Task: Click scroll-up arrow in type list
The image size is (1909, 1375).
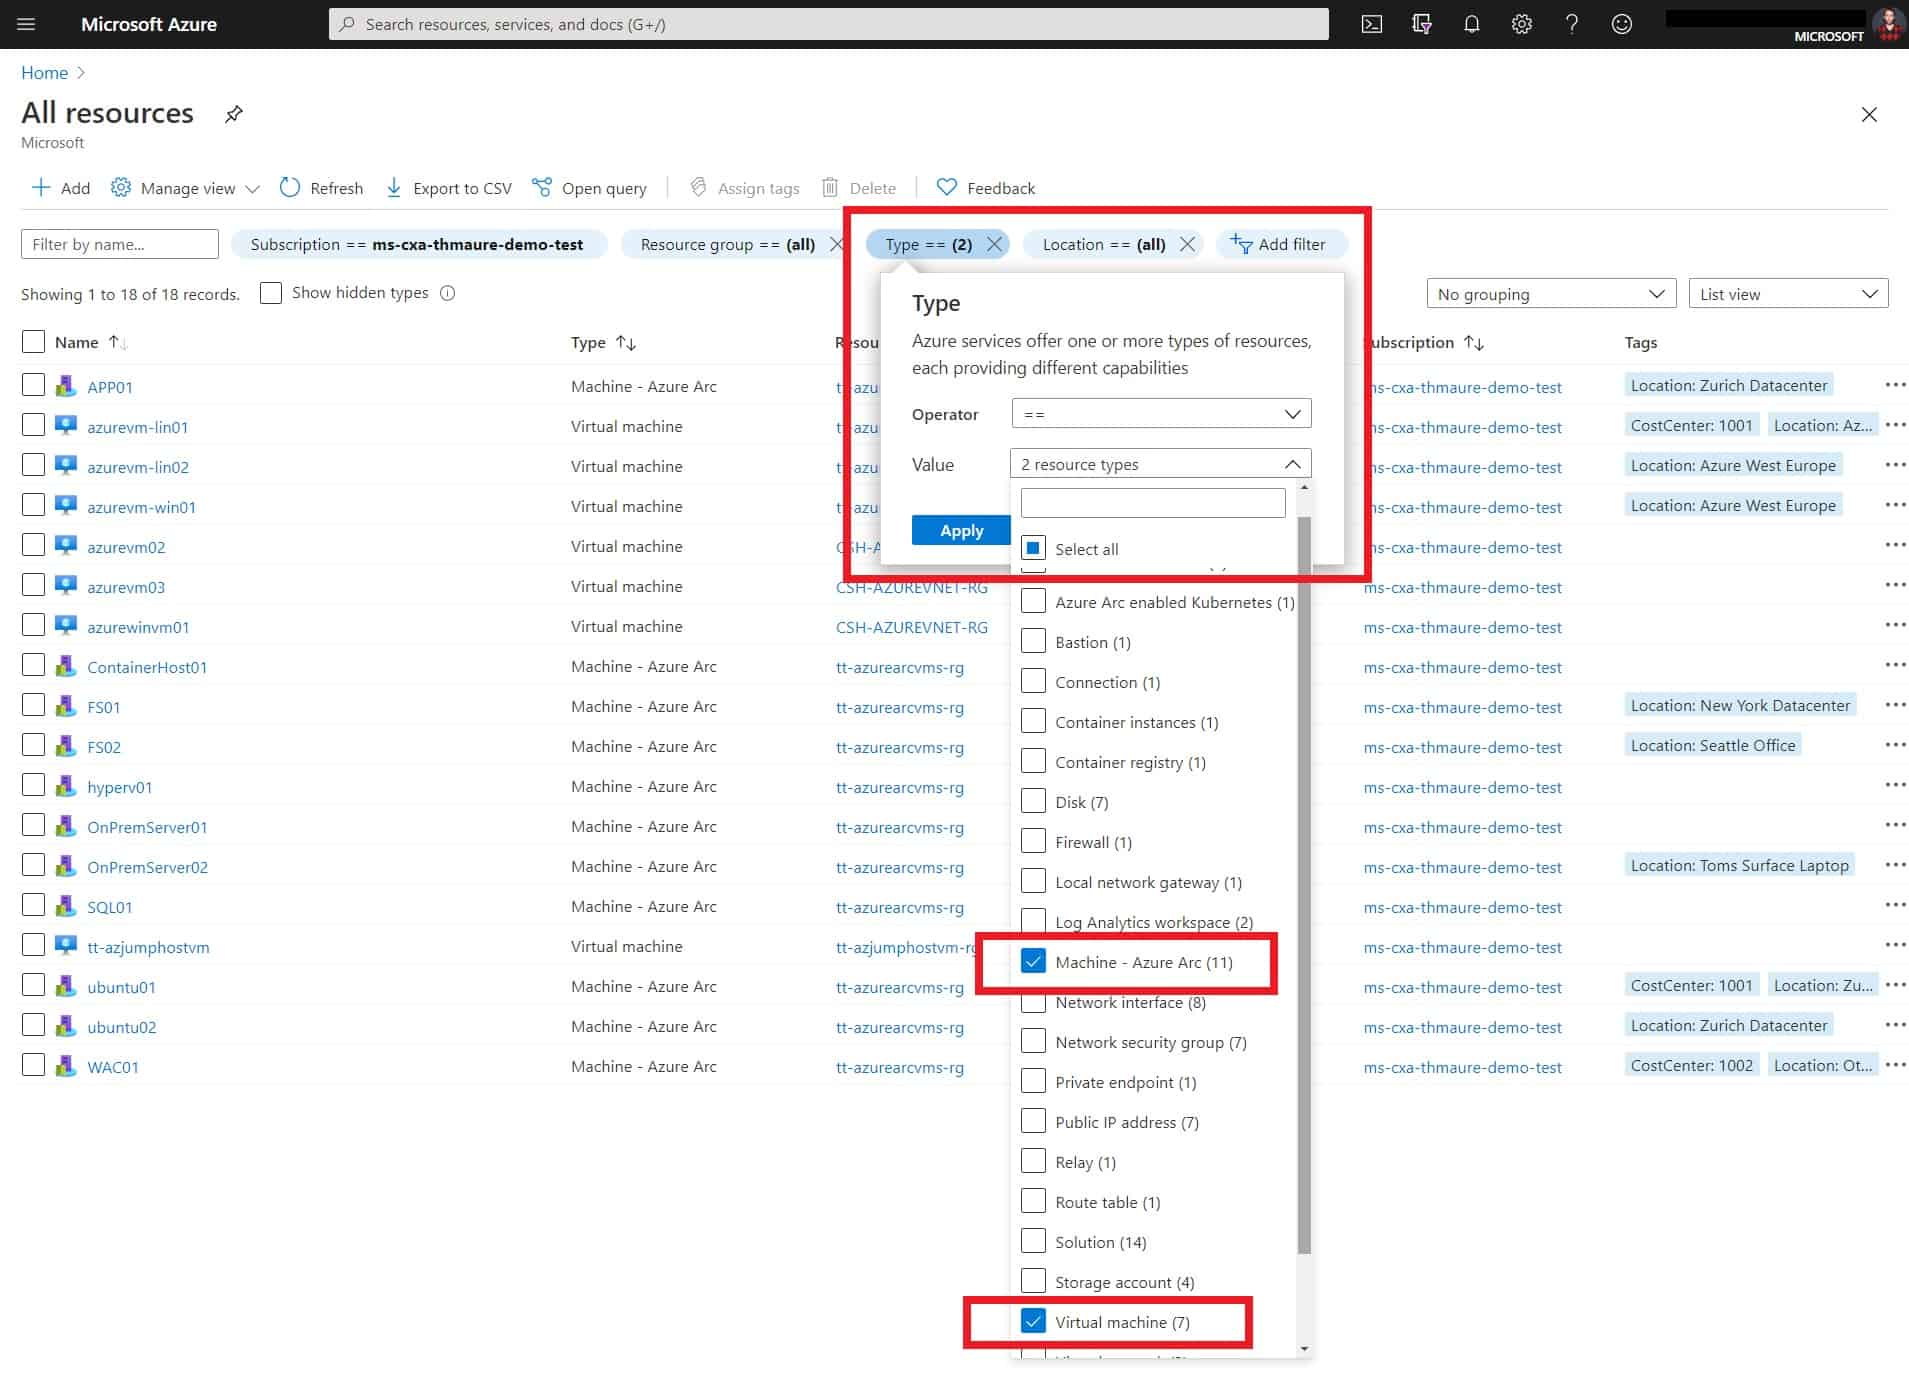Action: (x=1303, y=487)
